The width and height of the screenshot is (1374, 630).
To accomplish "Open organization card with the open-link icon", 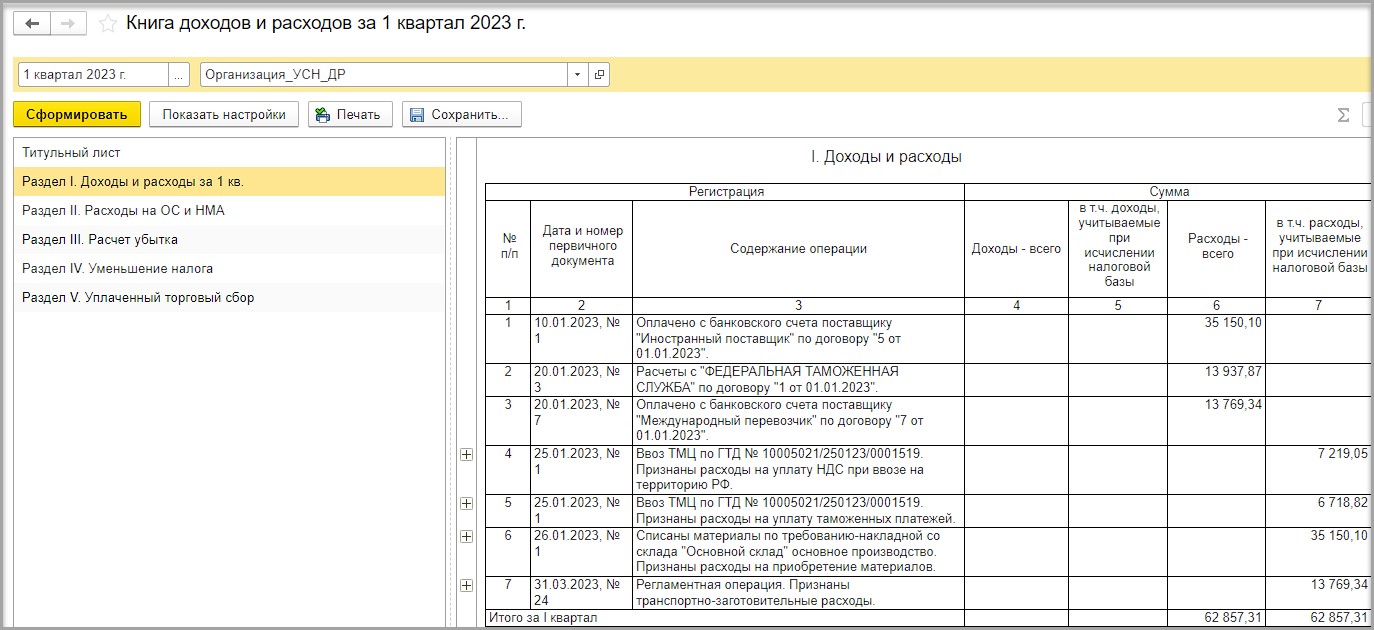I will click(599, 75).
